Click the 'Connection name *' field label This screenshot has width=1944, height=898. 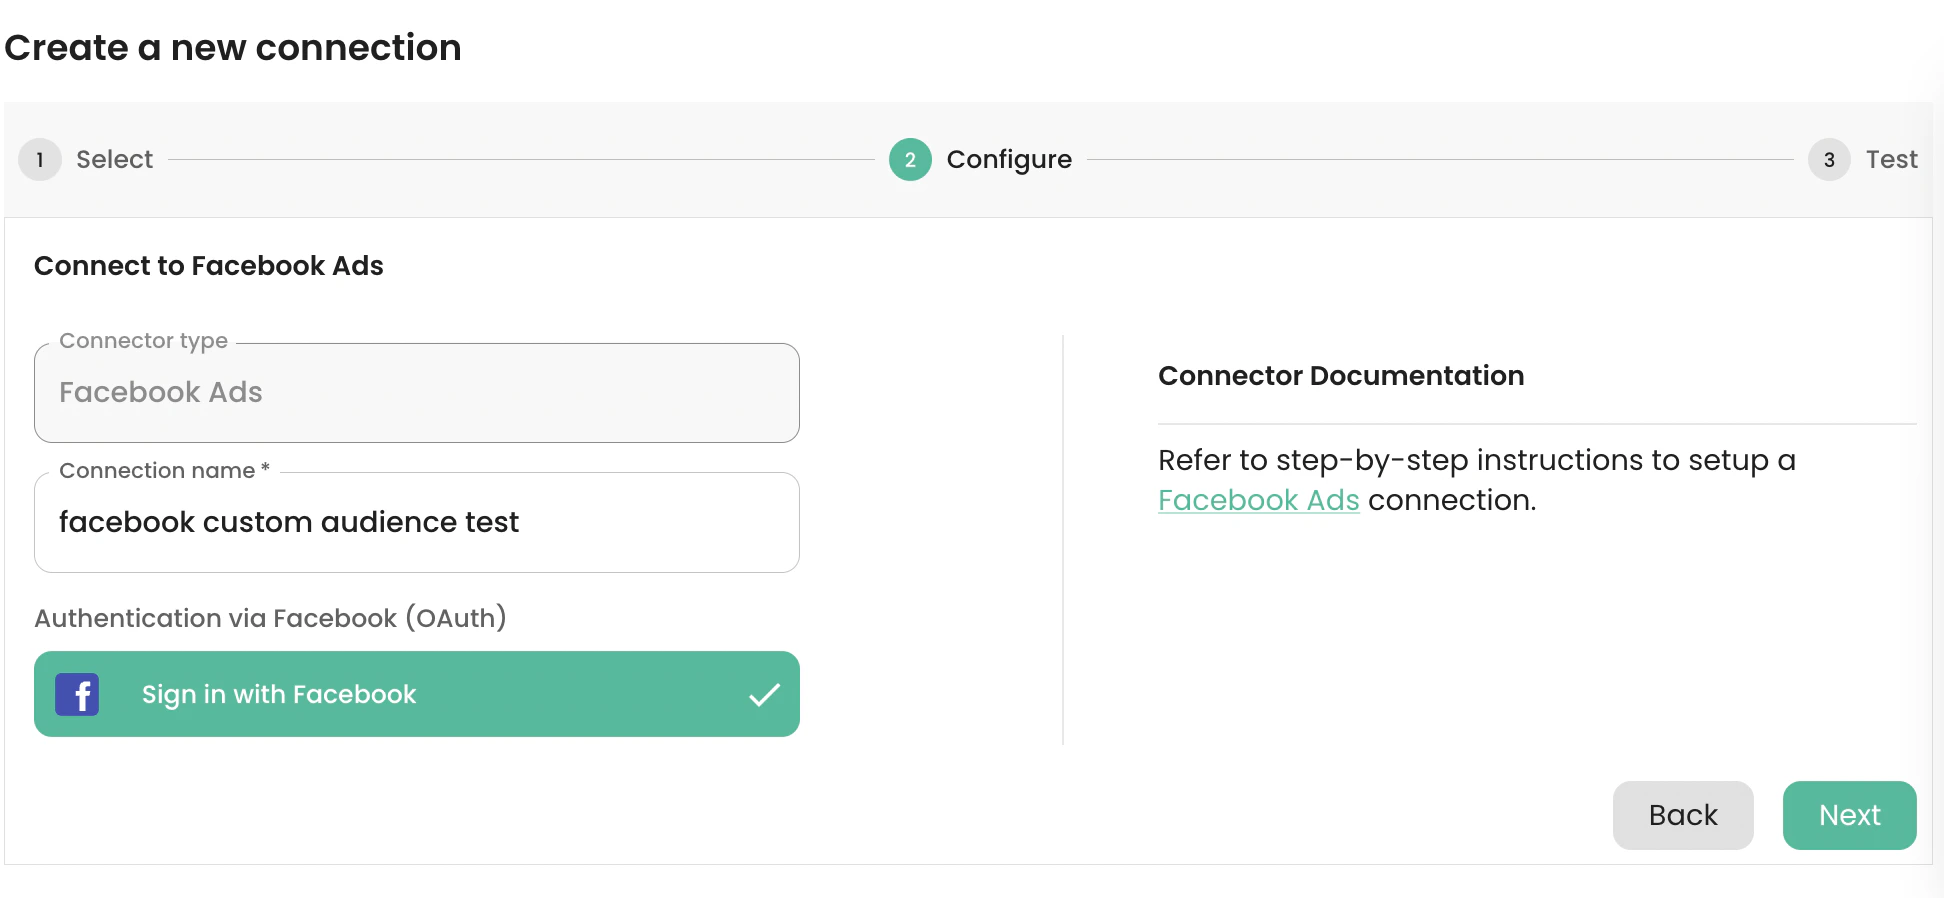[164, 470]
